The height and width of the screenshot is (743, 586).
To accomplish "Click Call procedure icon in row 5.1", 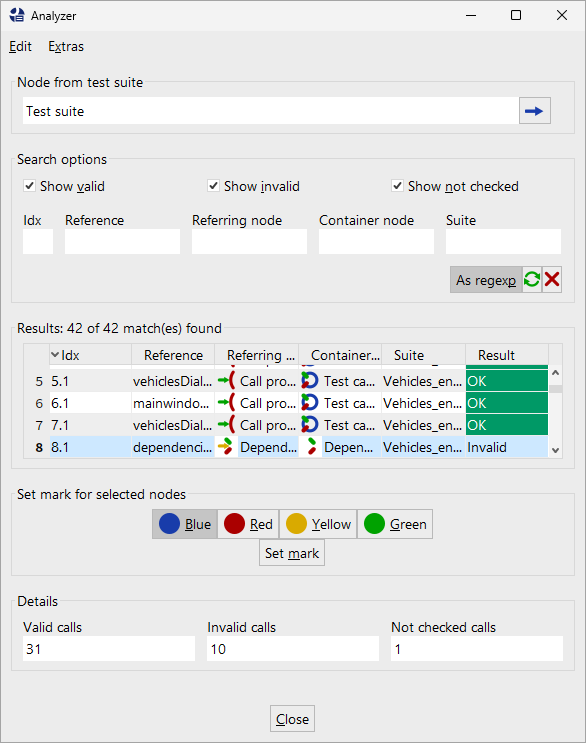I will (x=226, y=381).
